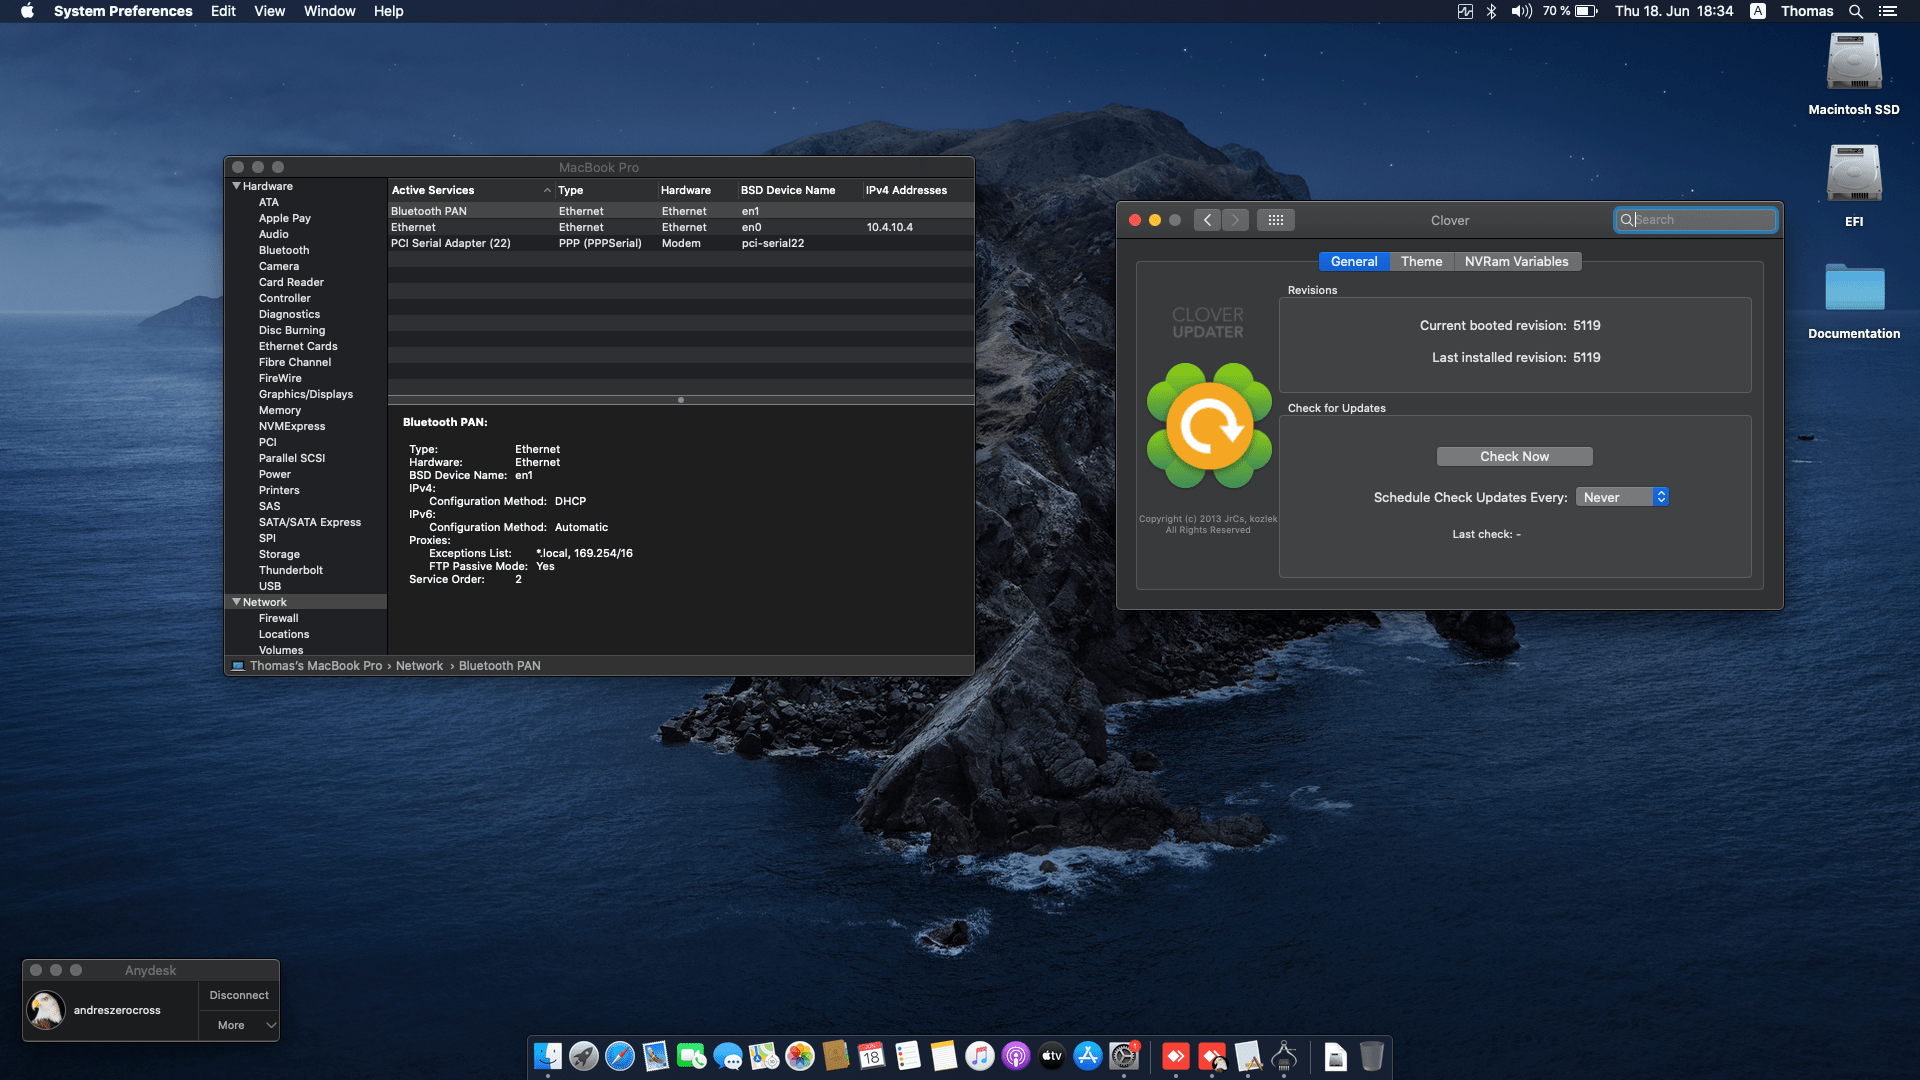Select Graphics/Displays in the sidebar
This screenshot has height=1080, width=1920.
306,394
